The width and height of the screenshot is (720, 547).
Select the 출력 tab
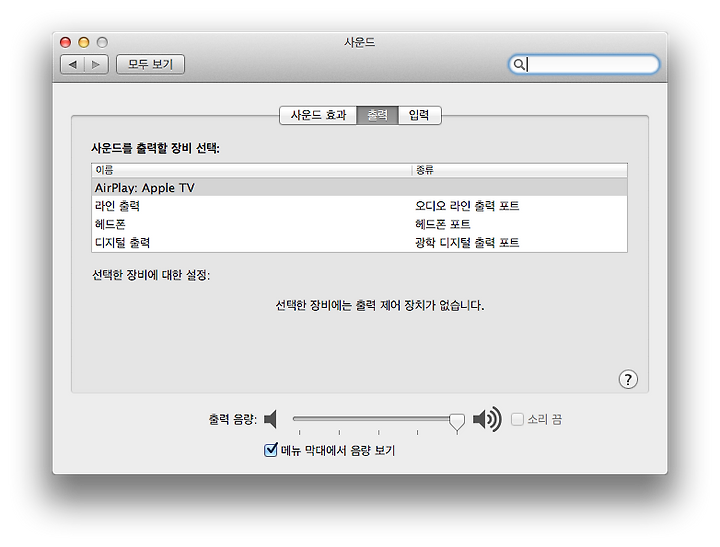[x=377, y=115]
